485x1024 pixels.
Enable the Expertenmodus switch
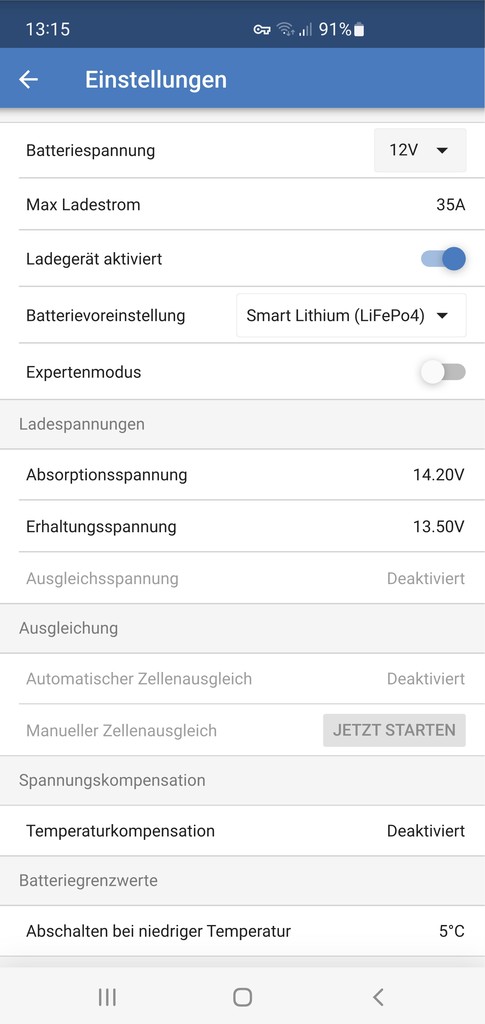(x=443, y=372)
